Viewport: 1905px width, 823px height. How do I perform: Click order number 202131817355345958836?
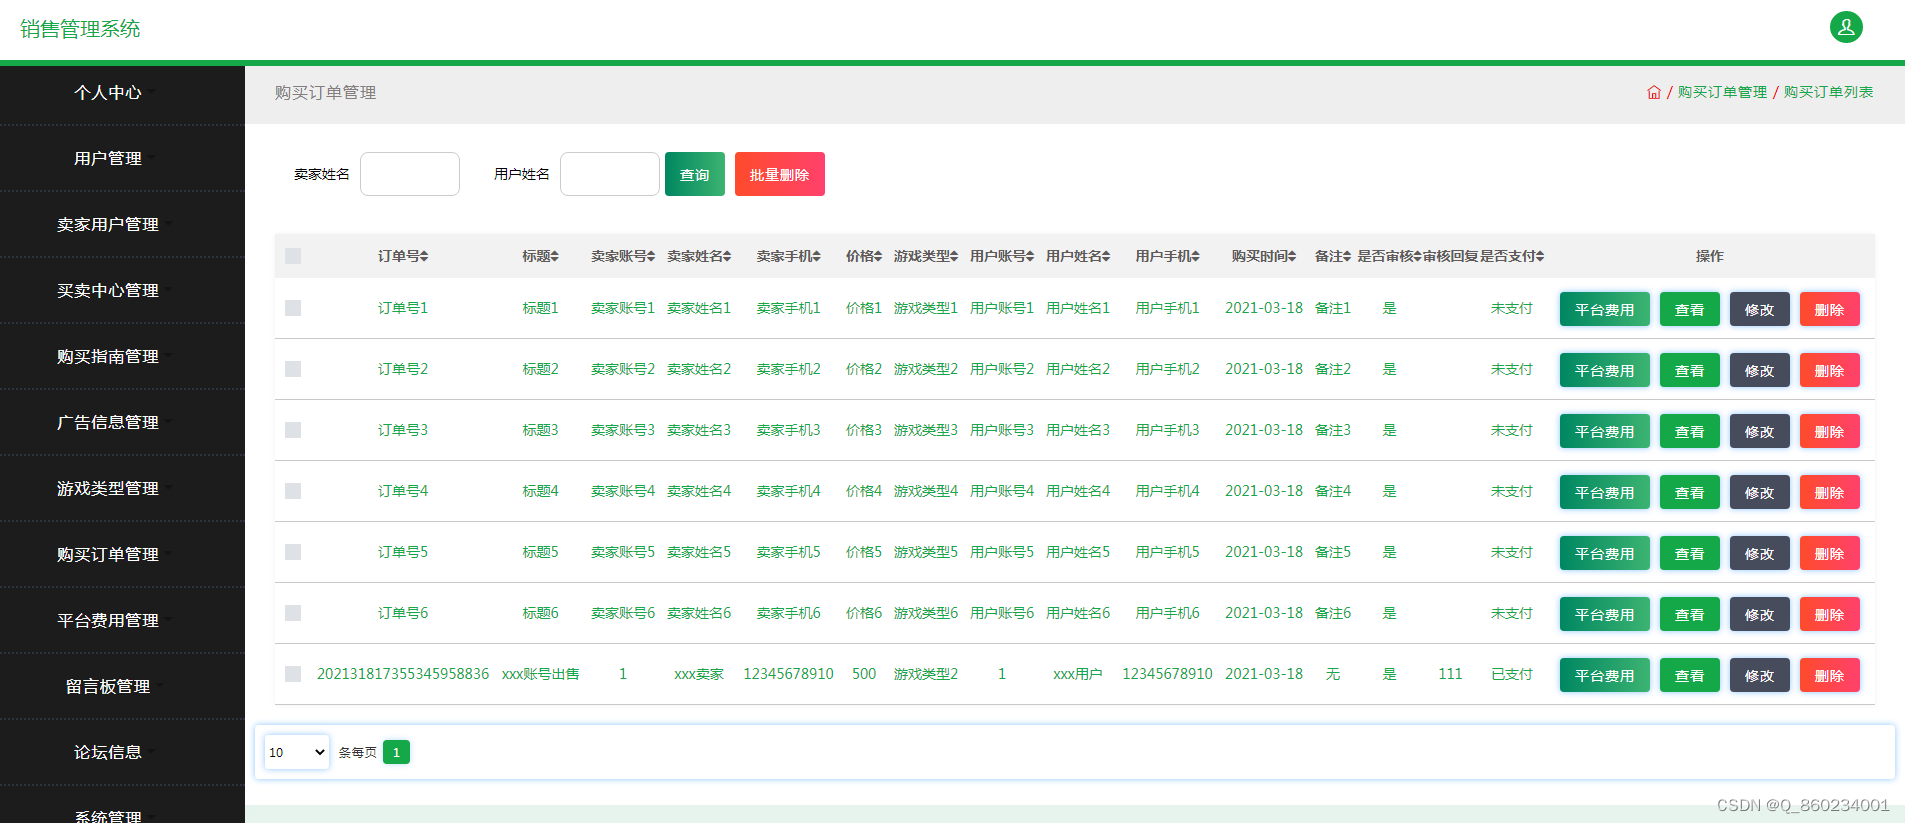403,674
